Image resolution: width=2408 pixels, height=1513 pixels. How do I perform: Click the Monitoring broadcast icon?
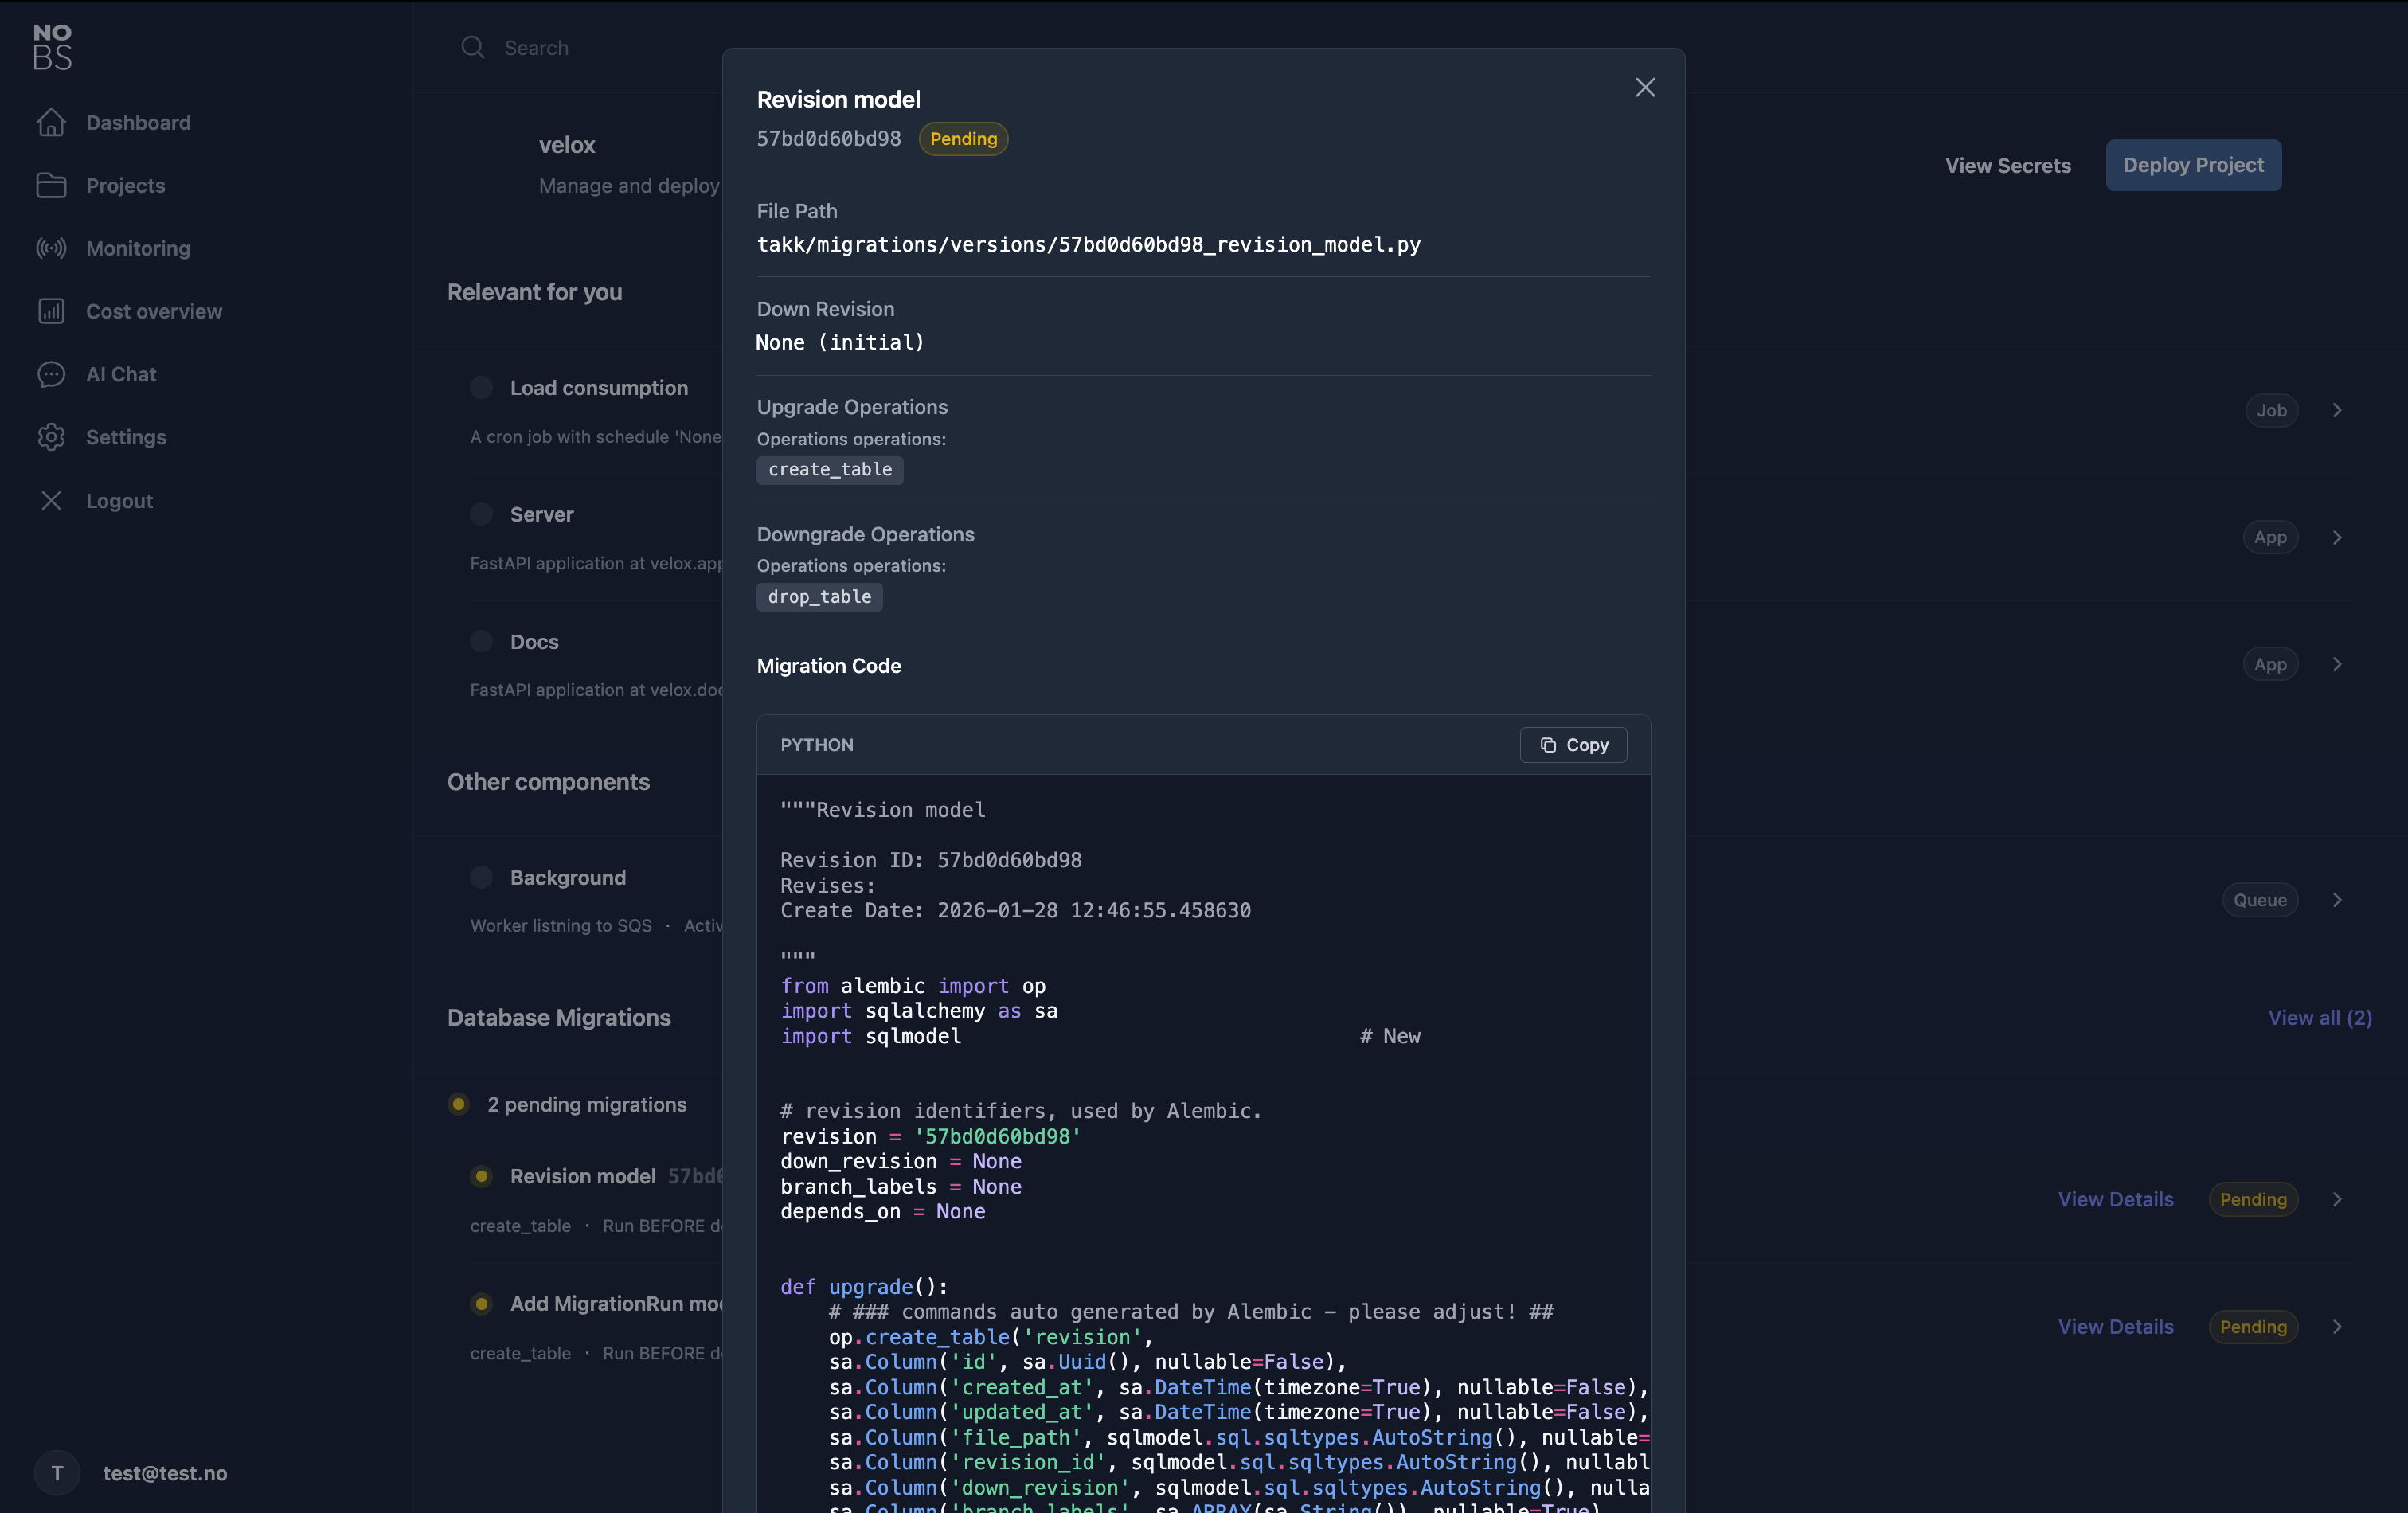pyautogui.click(x=51, y=248)
